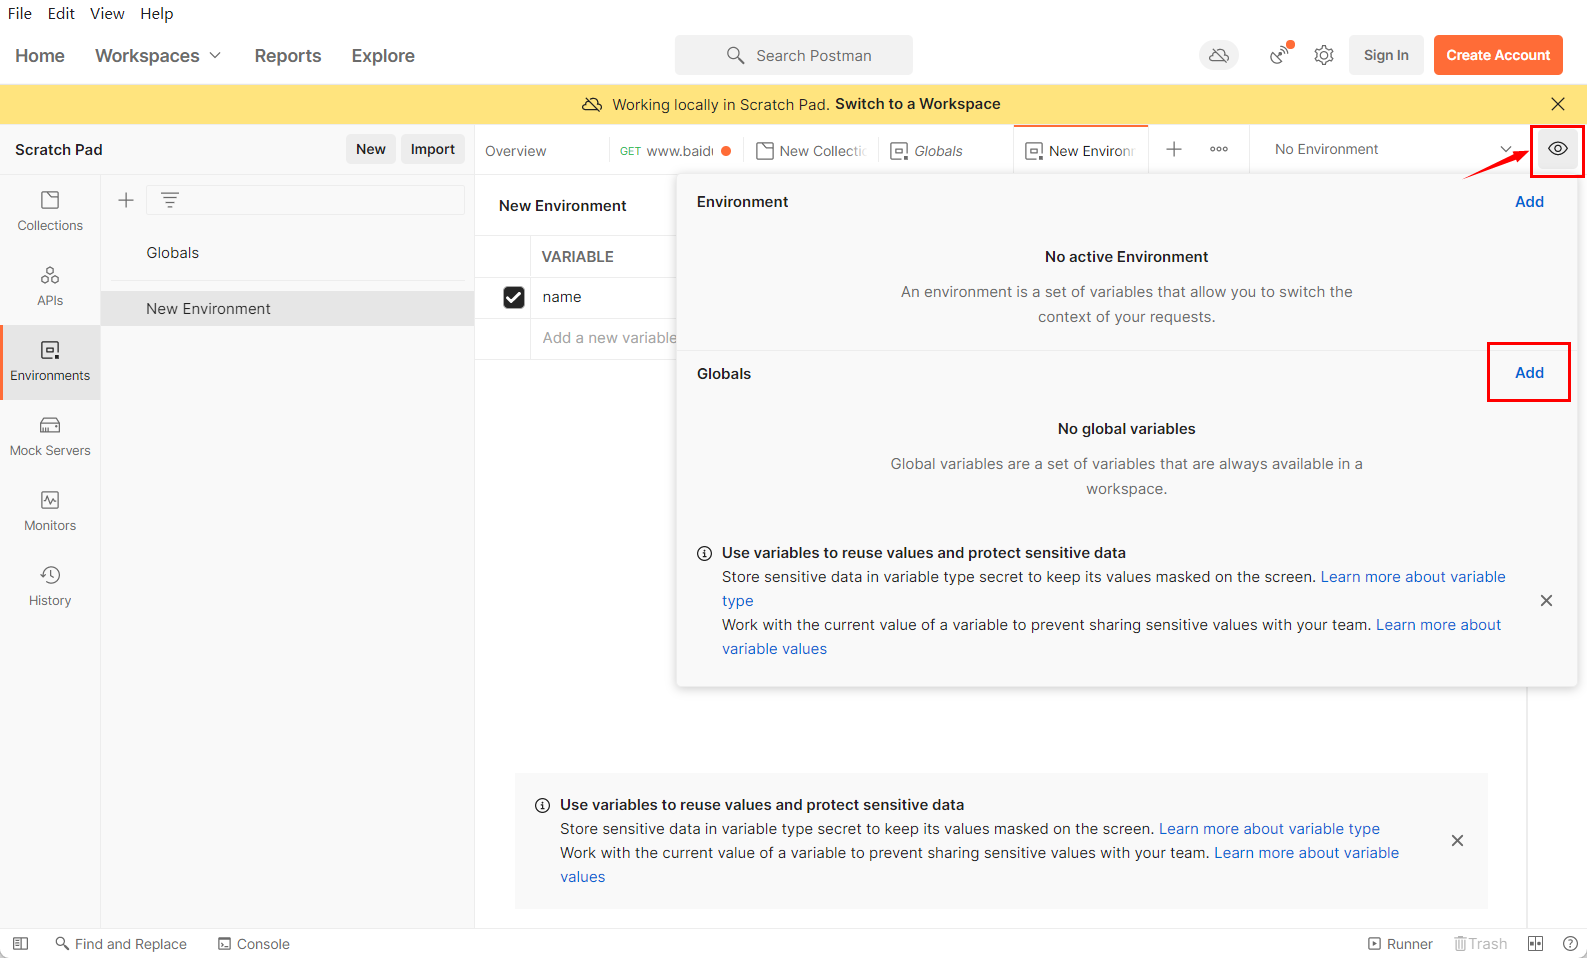The image size is (1587, 958).
Task: Open the help question mark icon
Action: tap(1570, 943)
